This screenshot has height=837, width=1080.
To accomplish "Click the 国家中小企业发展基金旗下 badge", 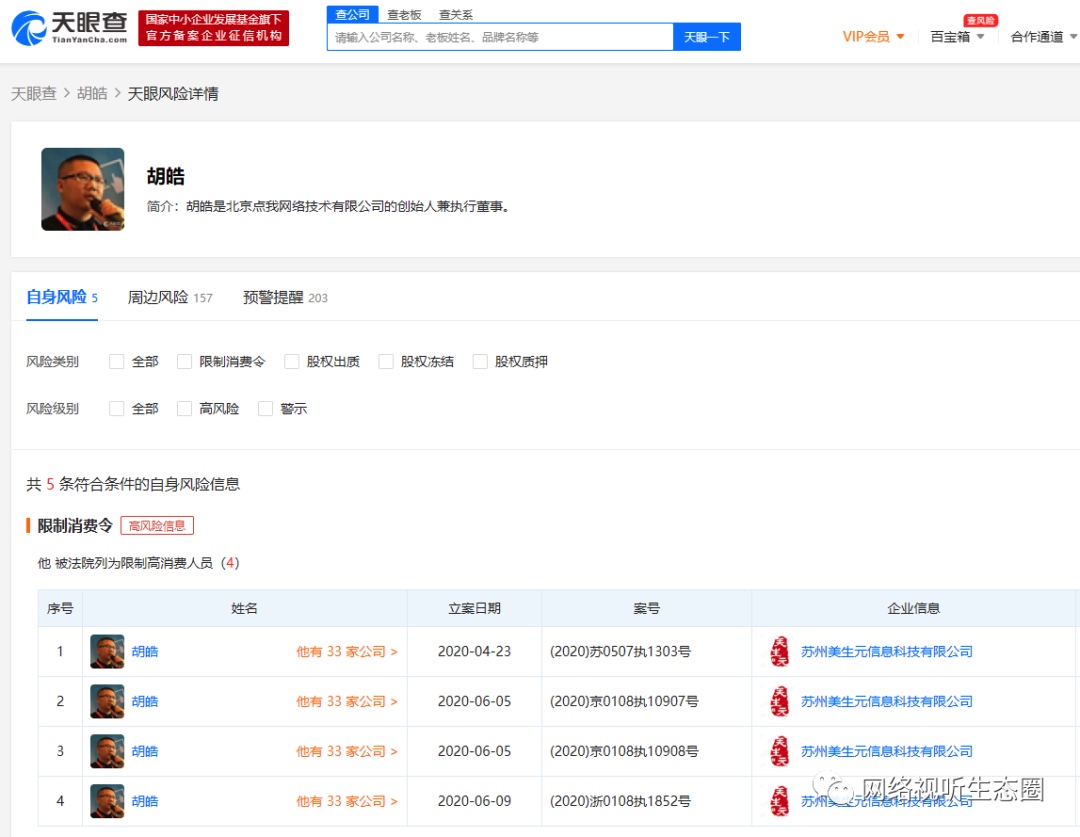I will 213,27.
